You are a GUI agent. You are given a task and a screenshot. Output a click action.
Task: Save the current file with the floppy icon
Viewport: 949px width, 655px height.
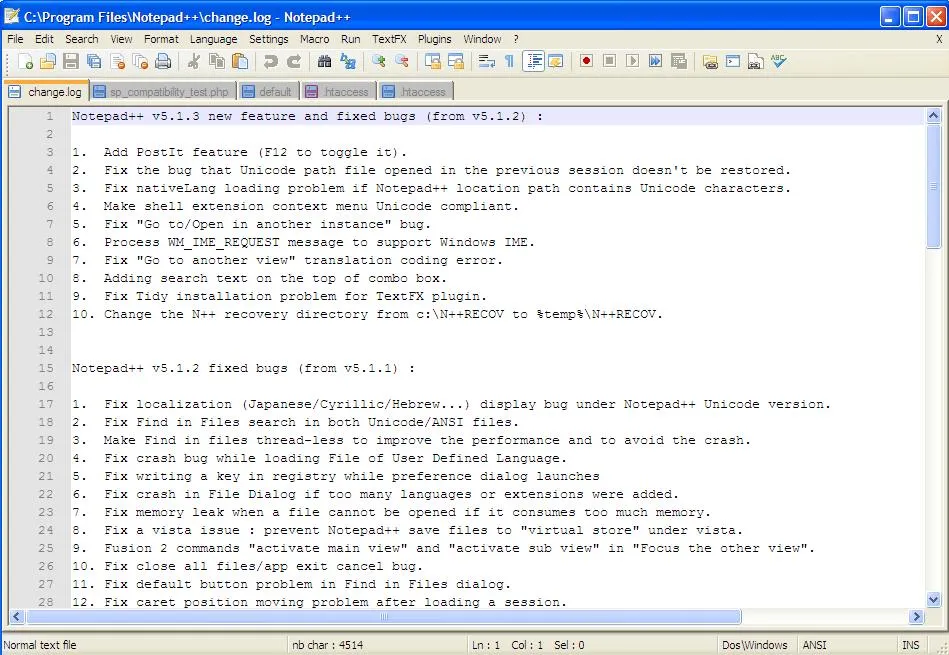coord(71,61)
